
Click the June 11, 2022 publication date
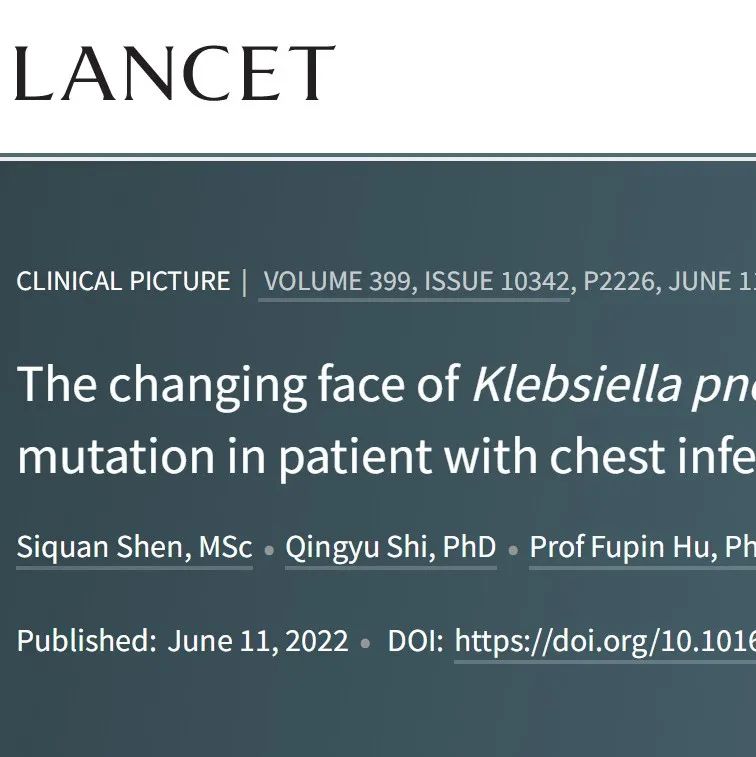tap(258, 640)
